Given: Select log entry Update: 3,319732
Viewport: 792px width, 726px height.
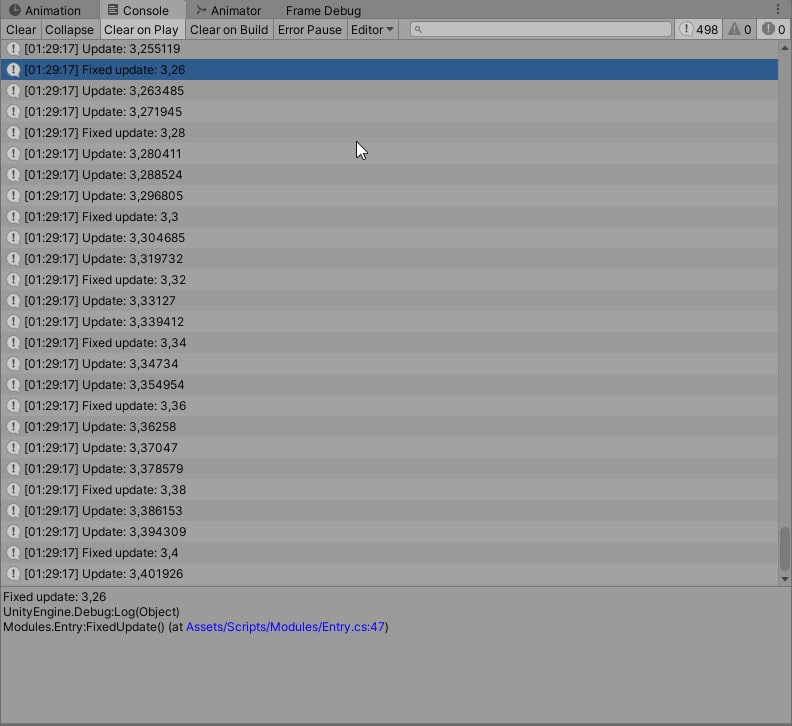Looking at the screenshot, I should click(389, 259).
